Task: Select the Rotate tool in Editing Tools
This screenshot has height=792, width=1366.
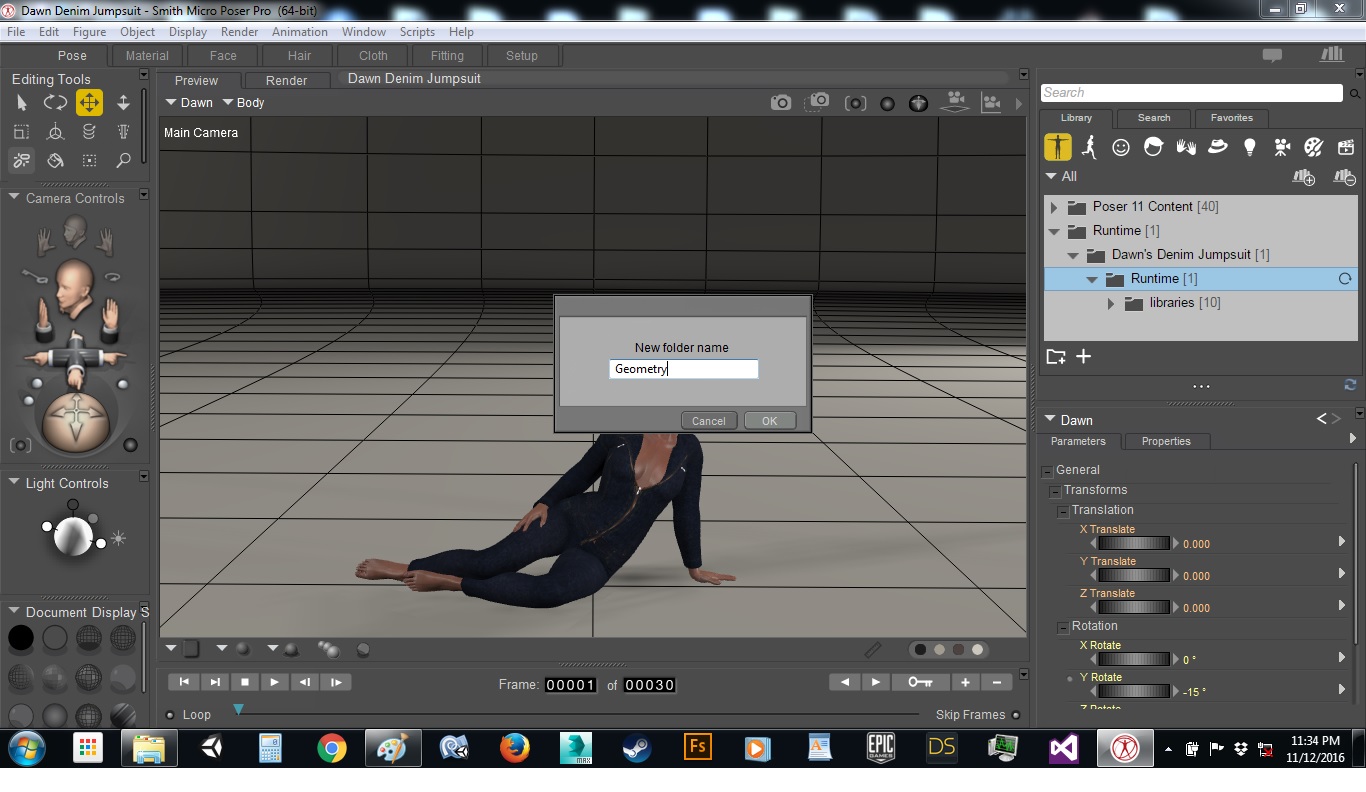Action: coord(55,102)
